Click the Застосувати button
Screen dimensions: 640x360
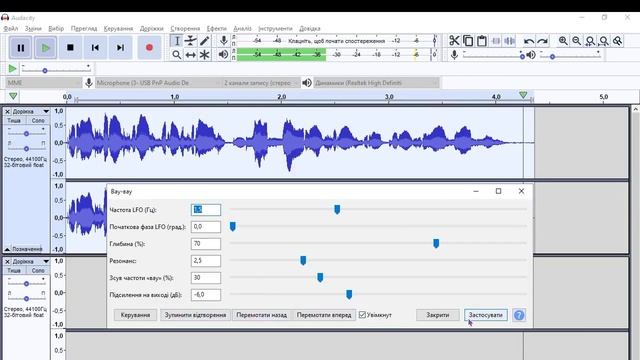coord(486,315)
